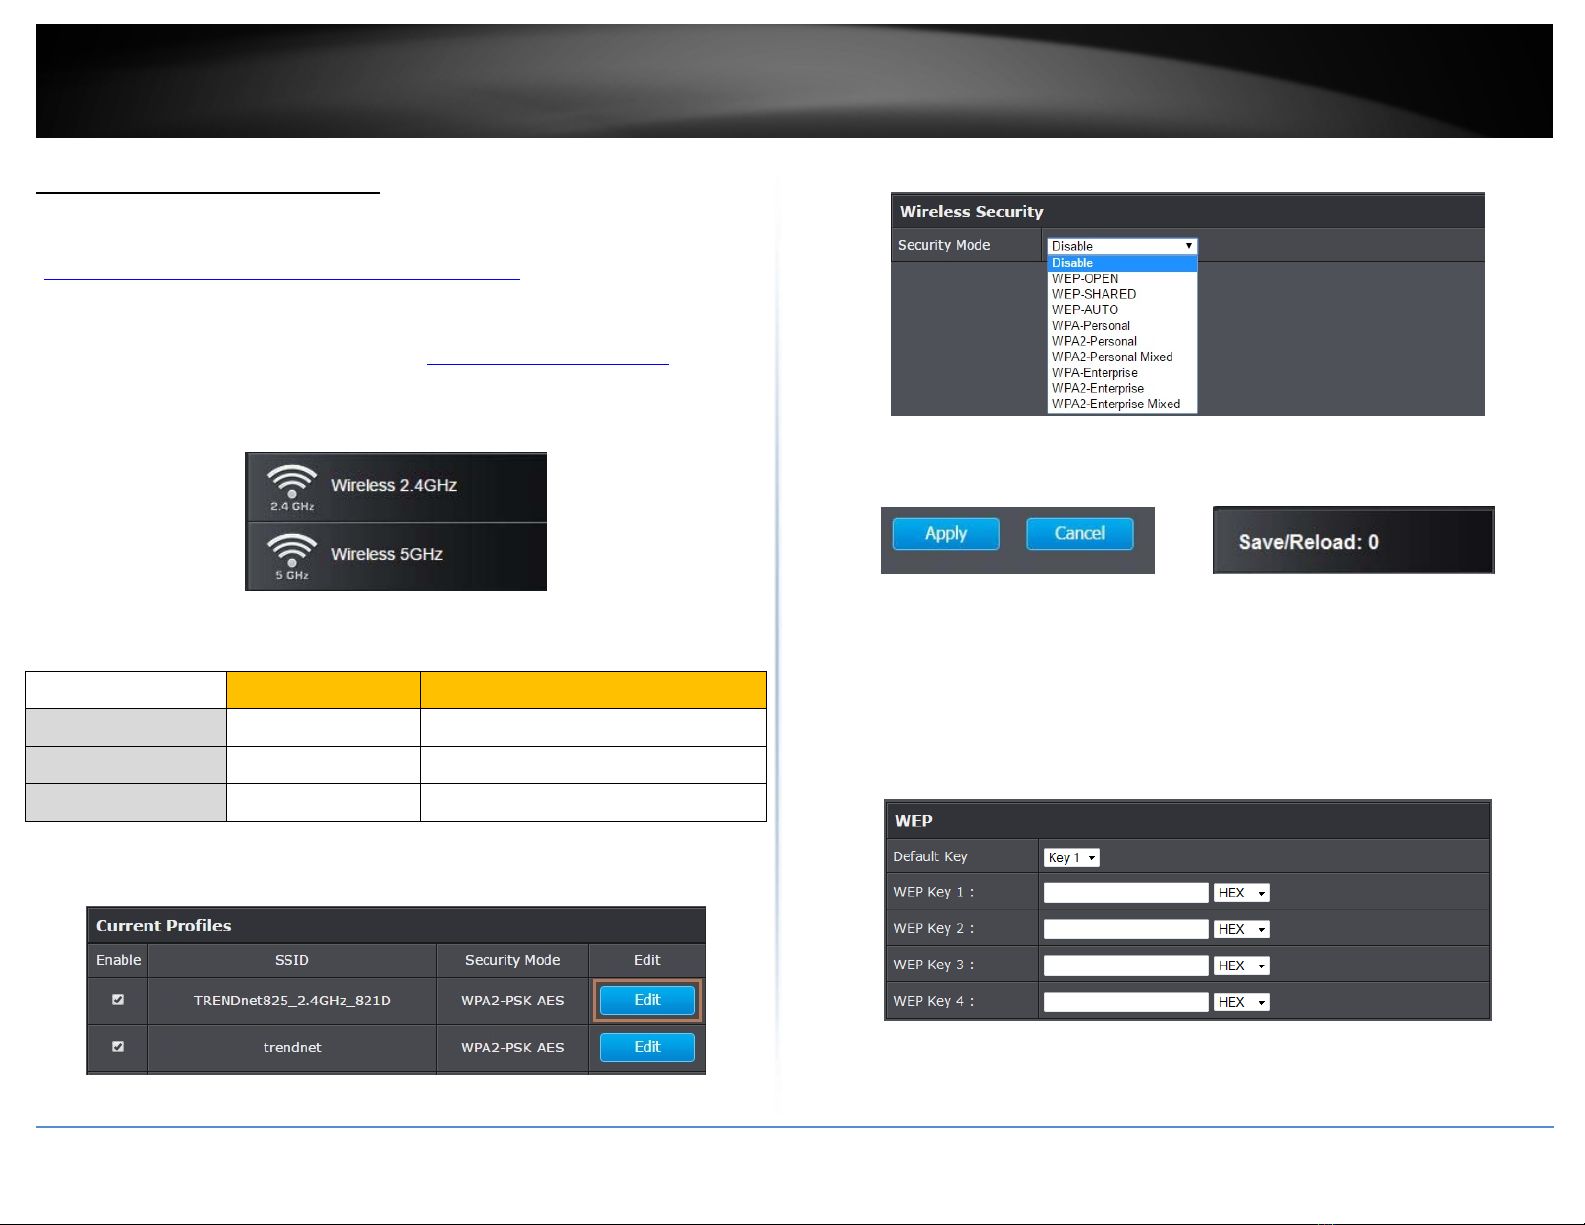
Task: Click the WEP Key 3 input field
Action: click(1126, 966)
